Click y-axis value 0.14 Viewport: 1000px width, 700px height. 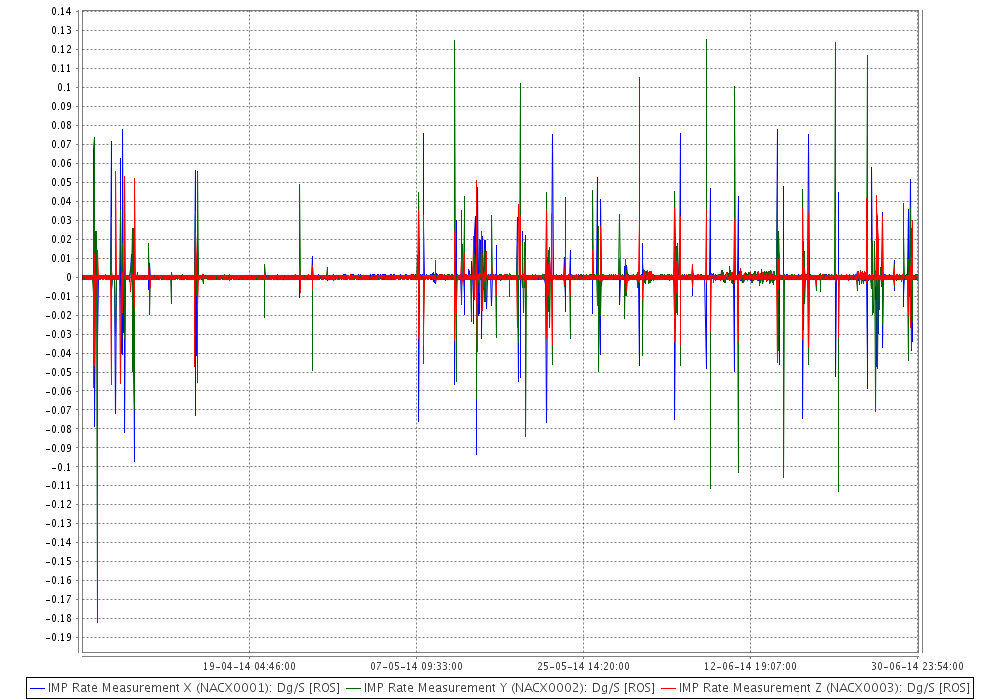(x=62, y=11)
